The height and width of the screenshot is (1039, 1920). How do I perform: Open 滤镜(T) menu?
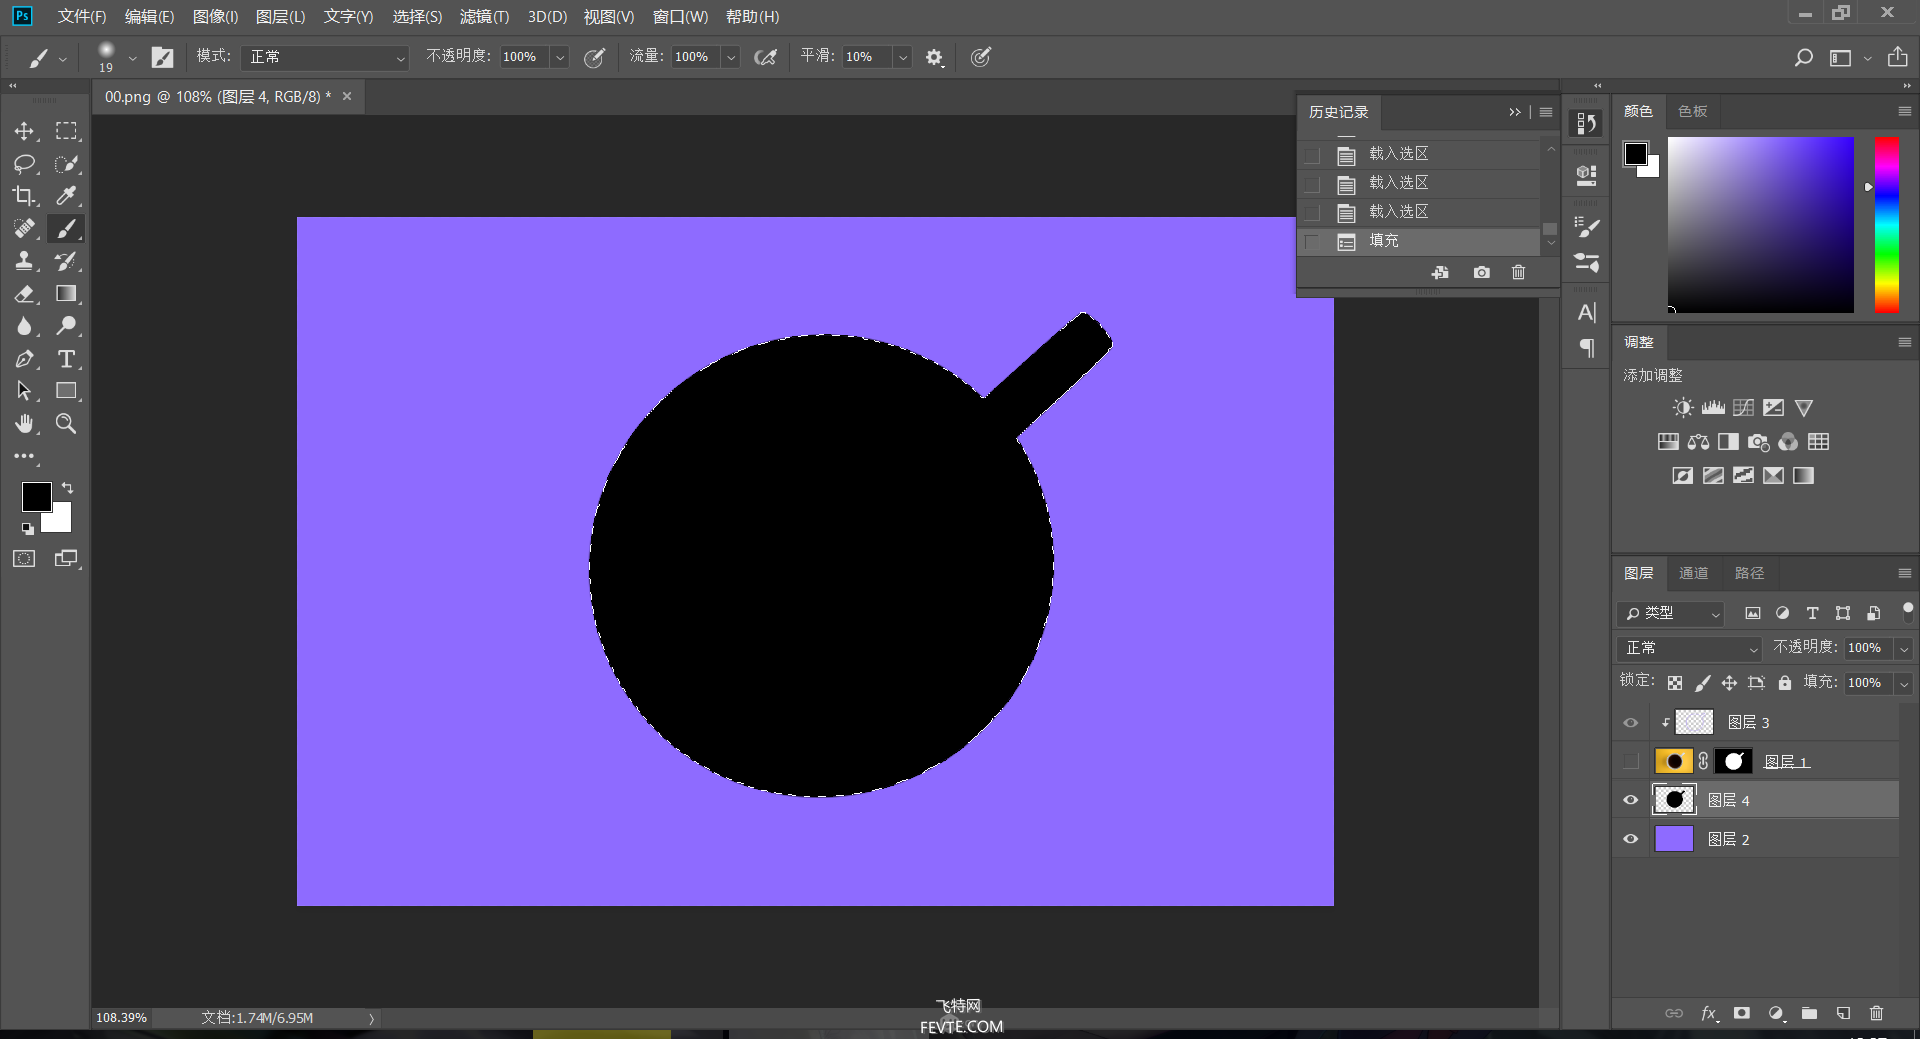(485, 17)
